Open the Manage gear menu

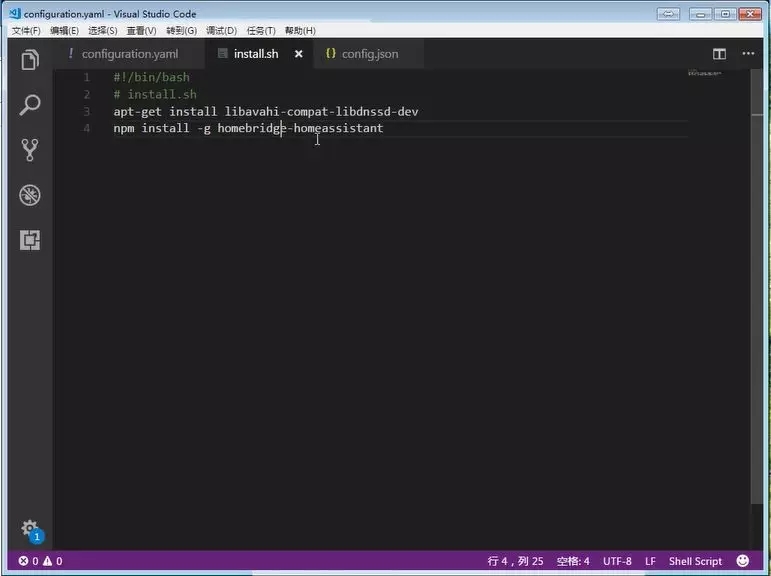click(30, 530)
